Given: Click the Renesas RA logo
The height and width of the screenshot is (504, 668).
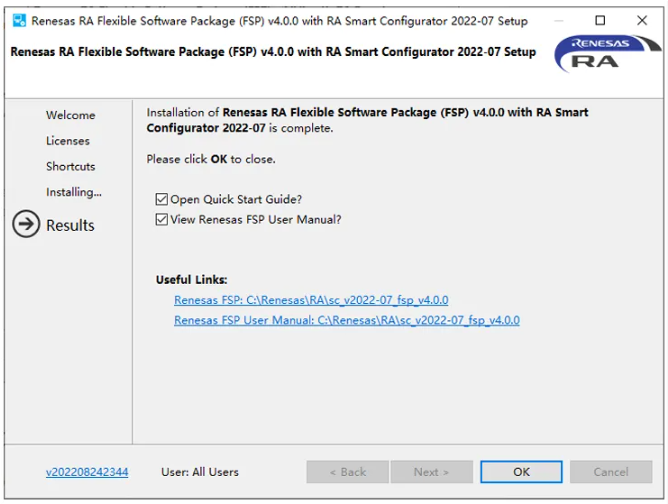Looking at the screenshot, I should (607, 54).
